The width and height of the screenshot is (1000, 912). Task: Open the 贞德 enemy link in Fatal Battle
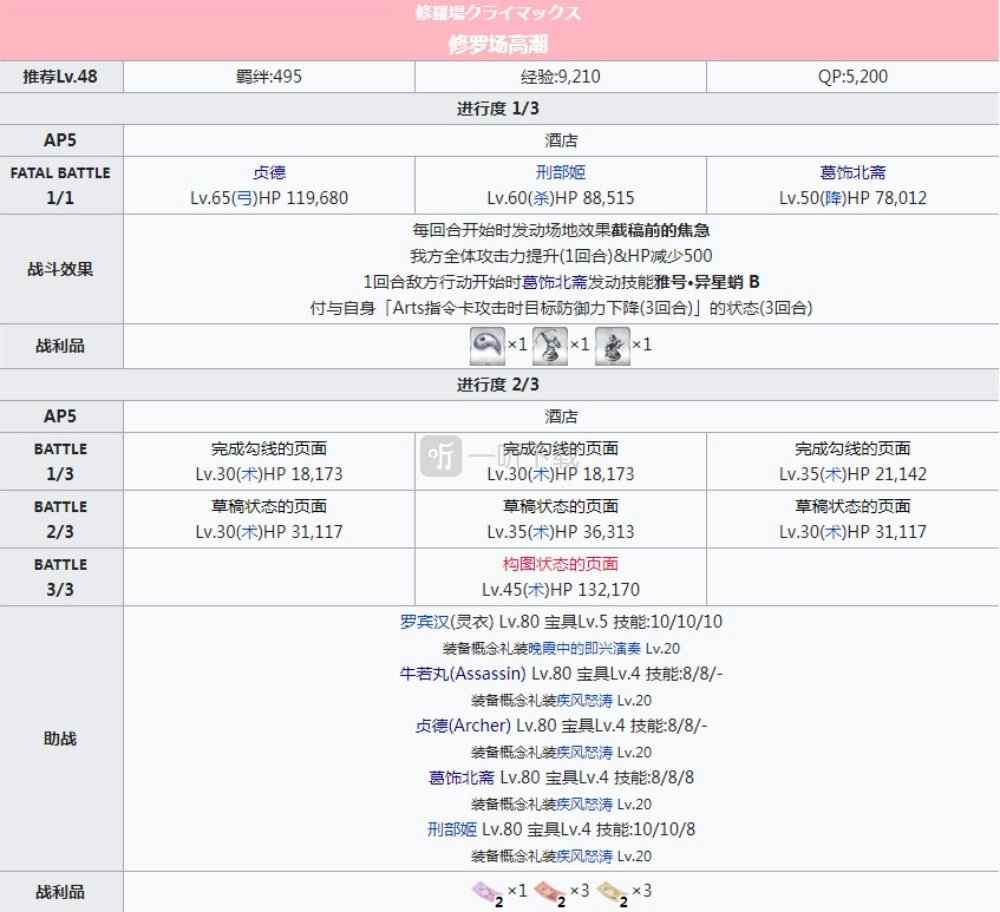[271, 172]
